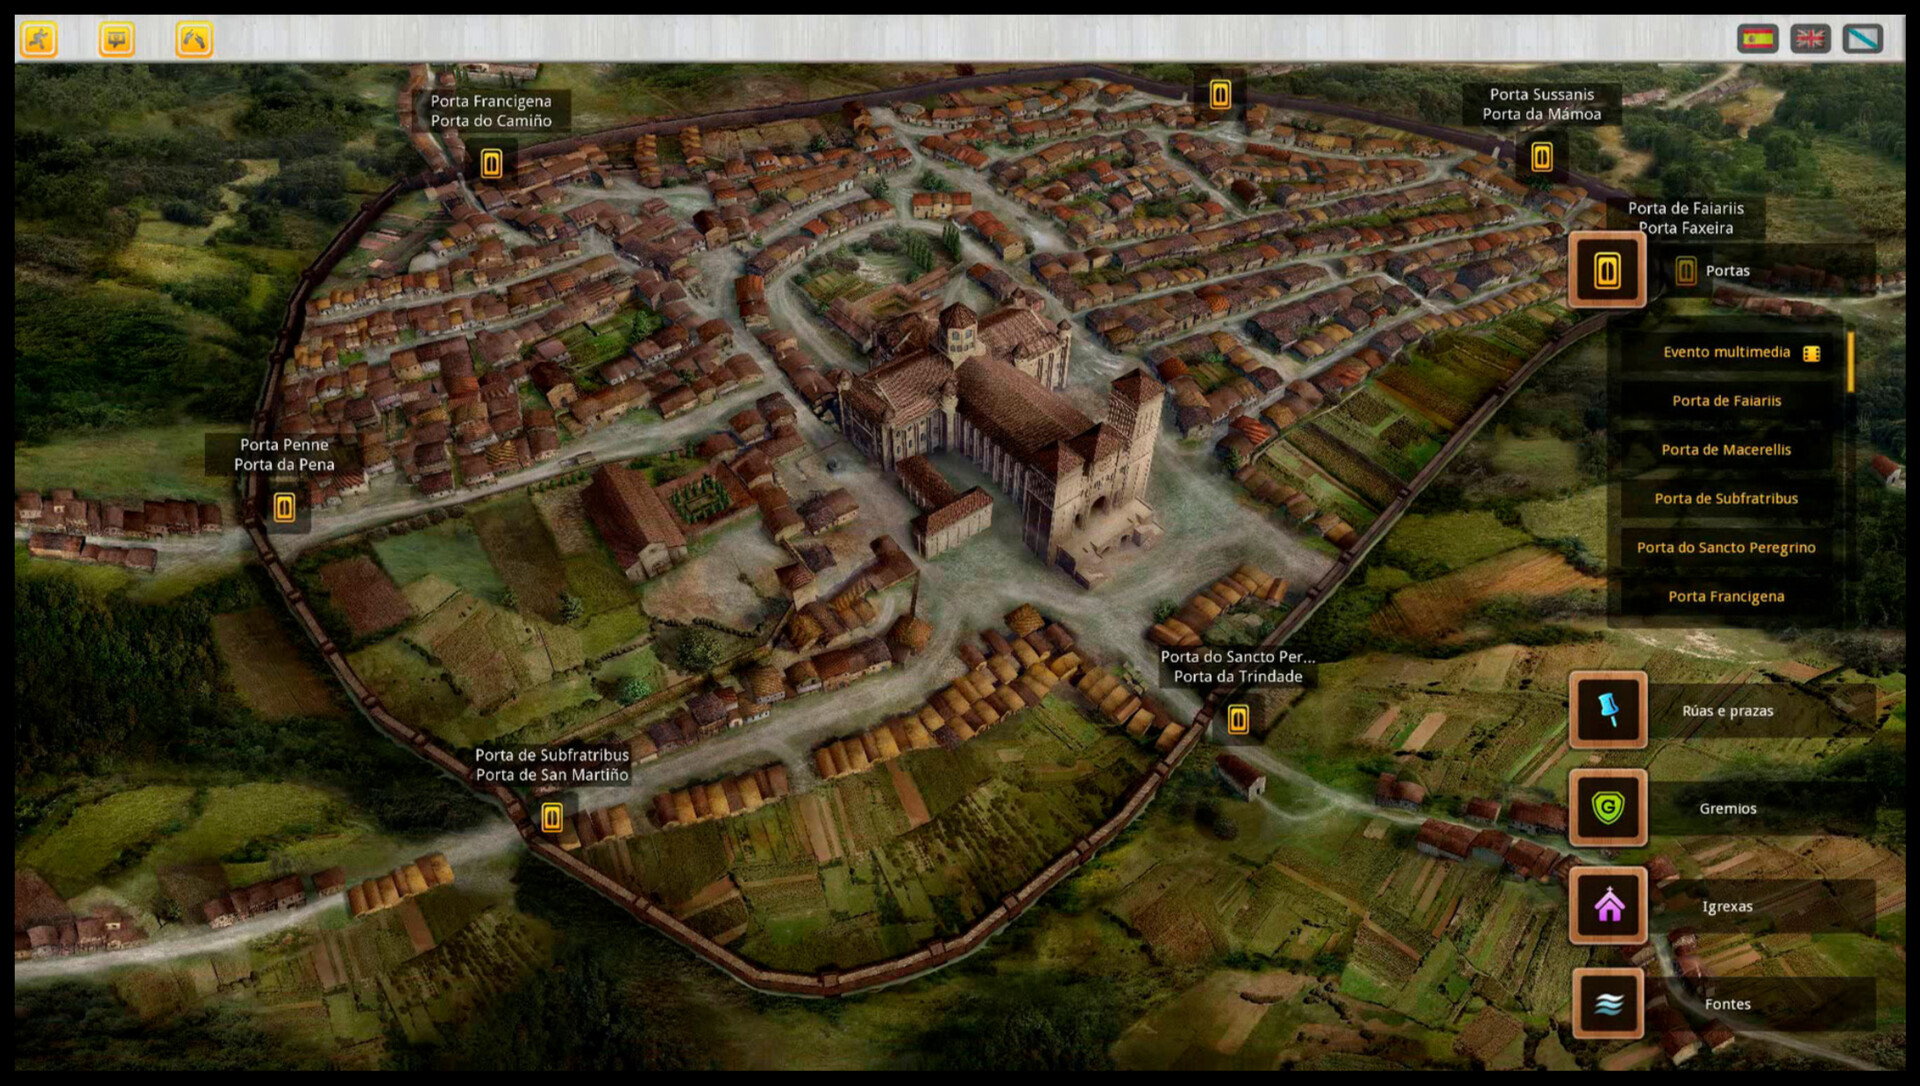Expand the Rúas e prazas category

click(1607, 710)
